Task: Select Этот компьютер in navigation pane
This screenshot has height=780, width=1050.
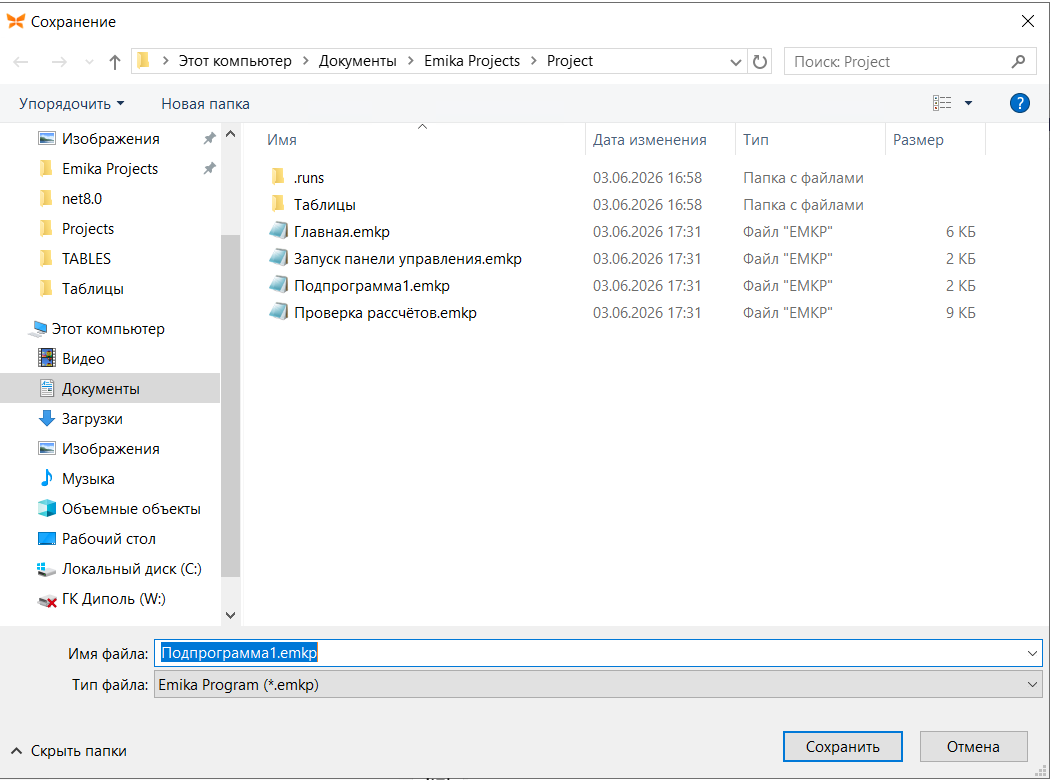Action: click(108, 329)
